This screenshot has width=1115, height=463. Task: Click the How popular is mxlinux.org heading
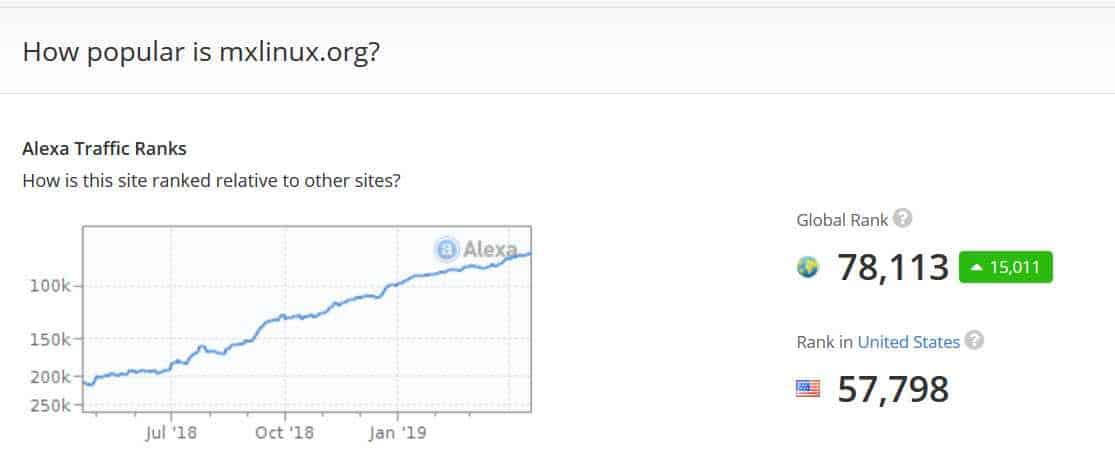(x=201, y=53)
